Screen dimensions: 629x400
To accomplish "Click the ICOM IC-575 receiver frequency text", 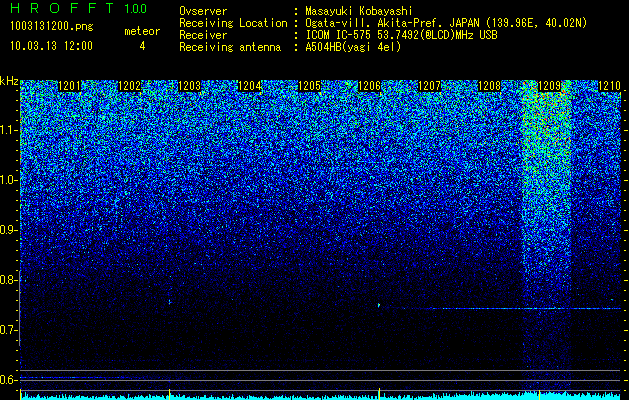I will (x=401, y=35).
